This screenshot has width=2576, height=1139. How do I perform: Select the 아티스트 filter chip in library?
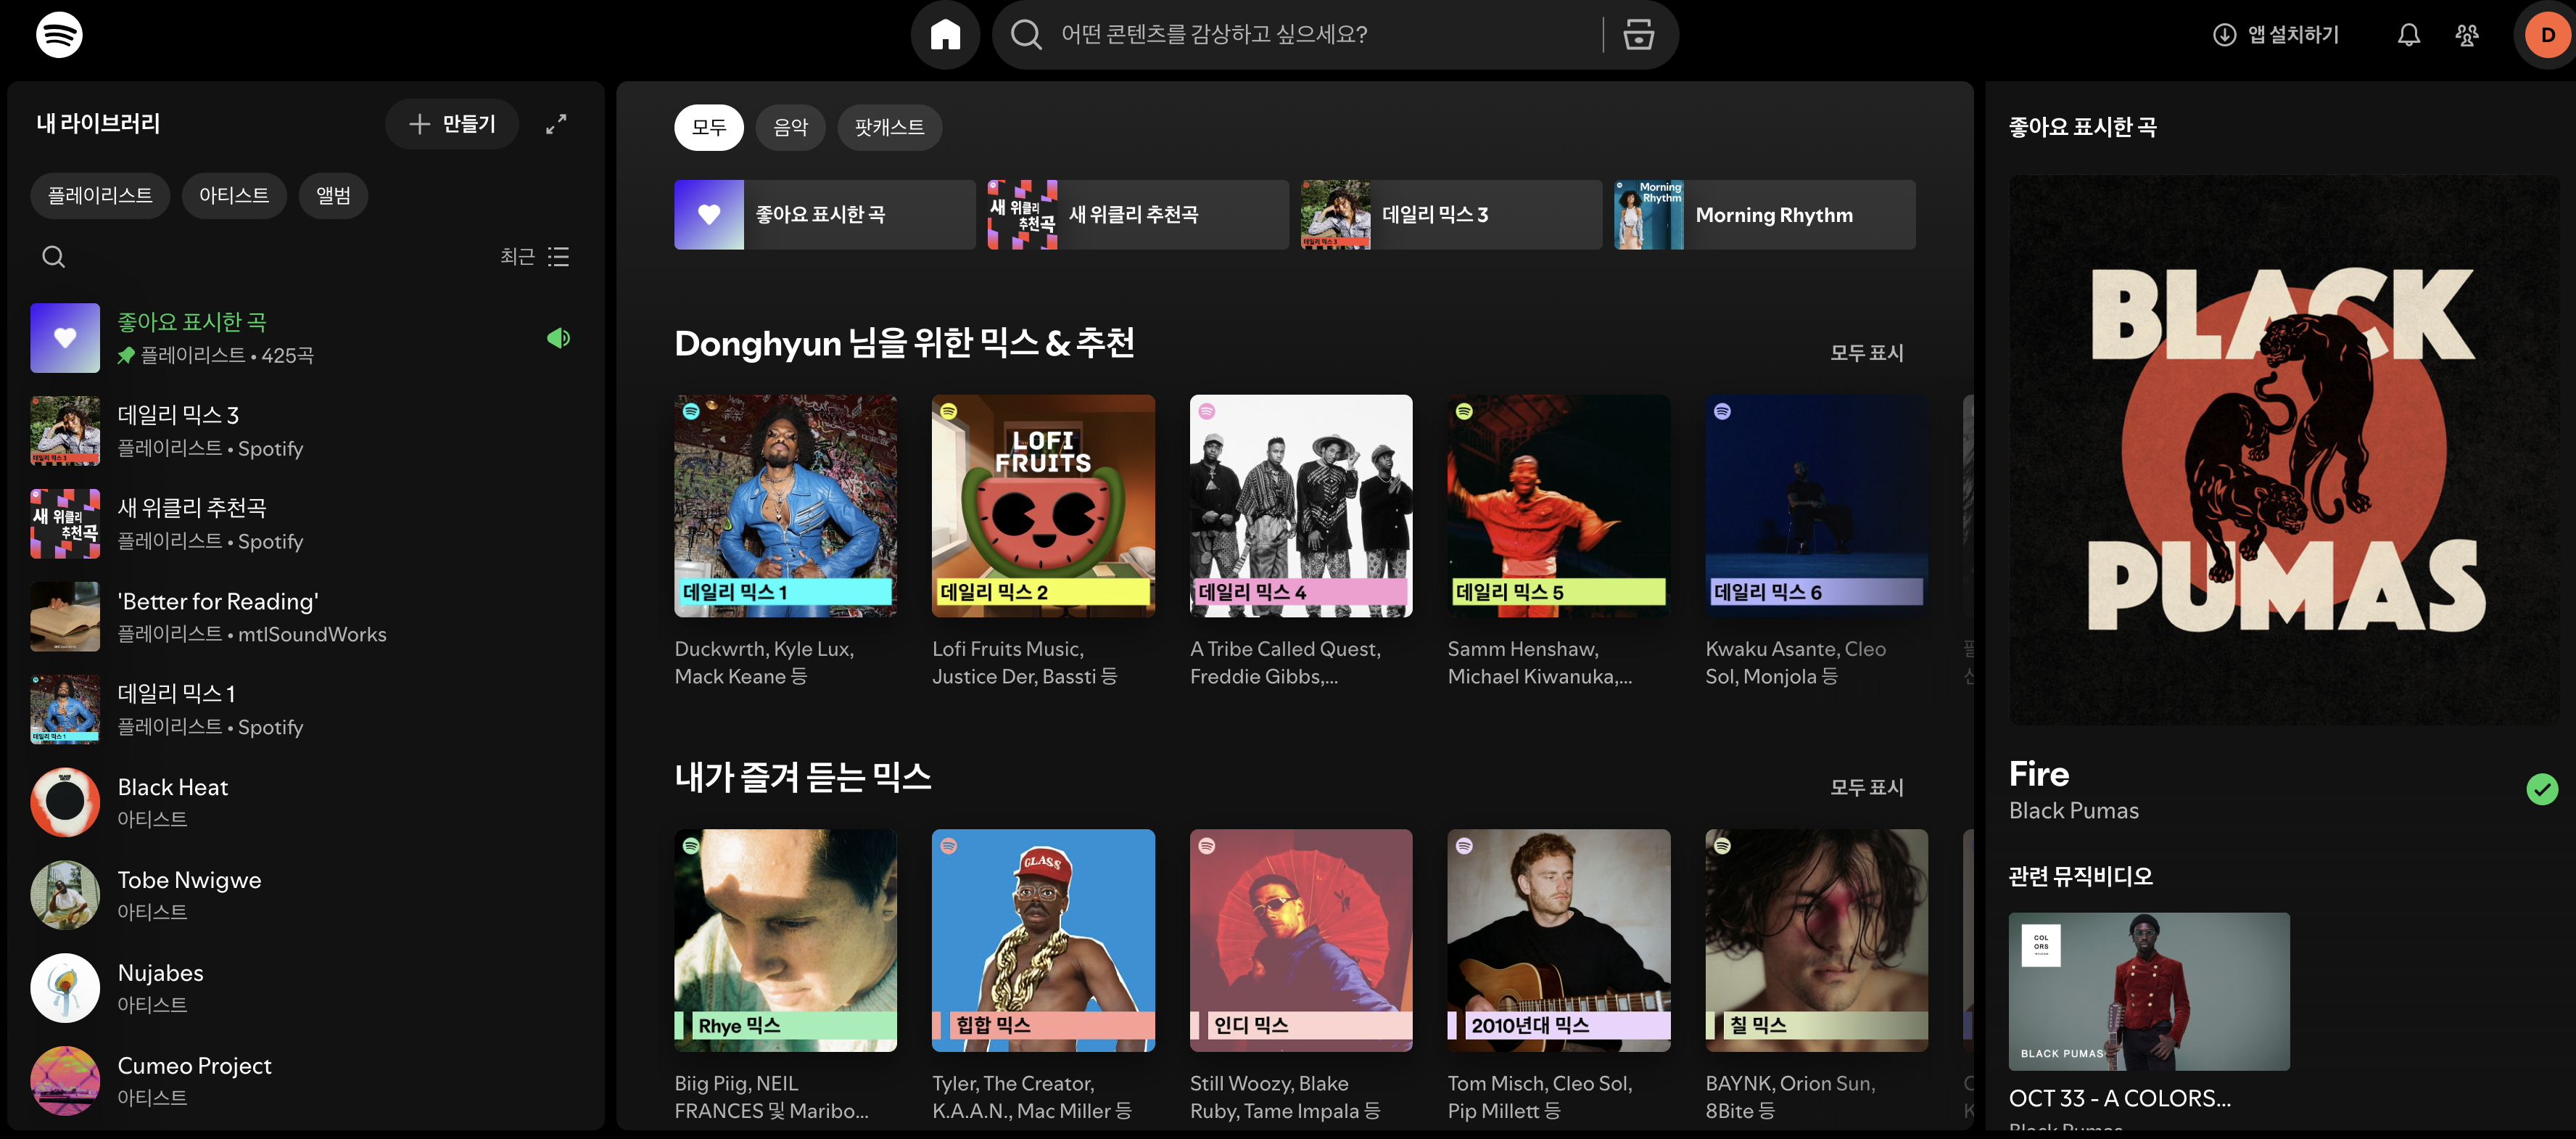tap(234, 195)
